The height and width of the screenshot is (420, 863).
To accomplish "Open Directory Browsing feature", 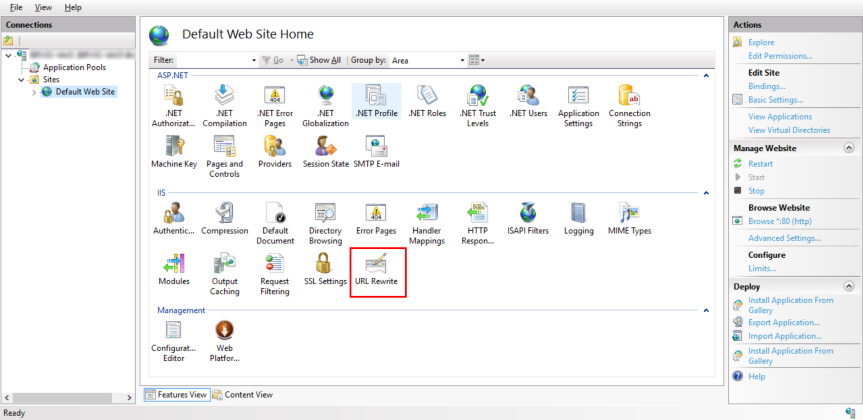I will (x=325, y=223).
